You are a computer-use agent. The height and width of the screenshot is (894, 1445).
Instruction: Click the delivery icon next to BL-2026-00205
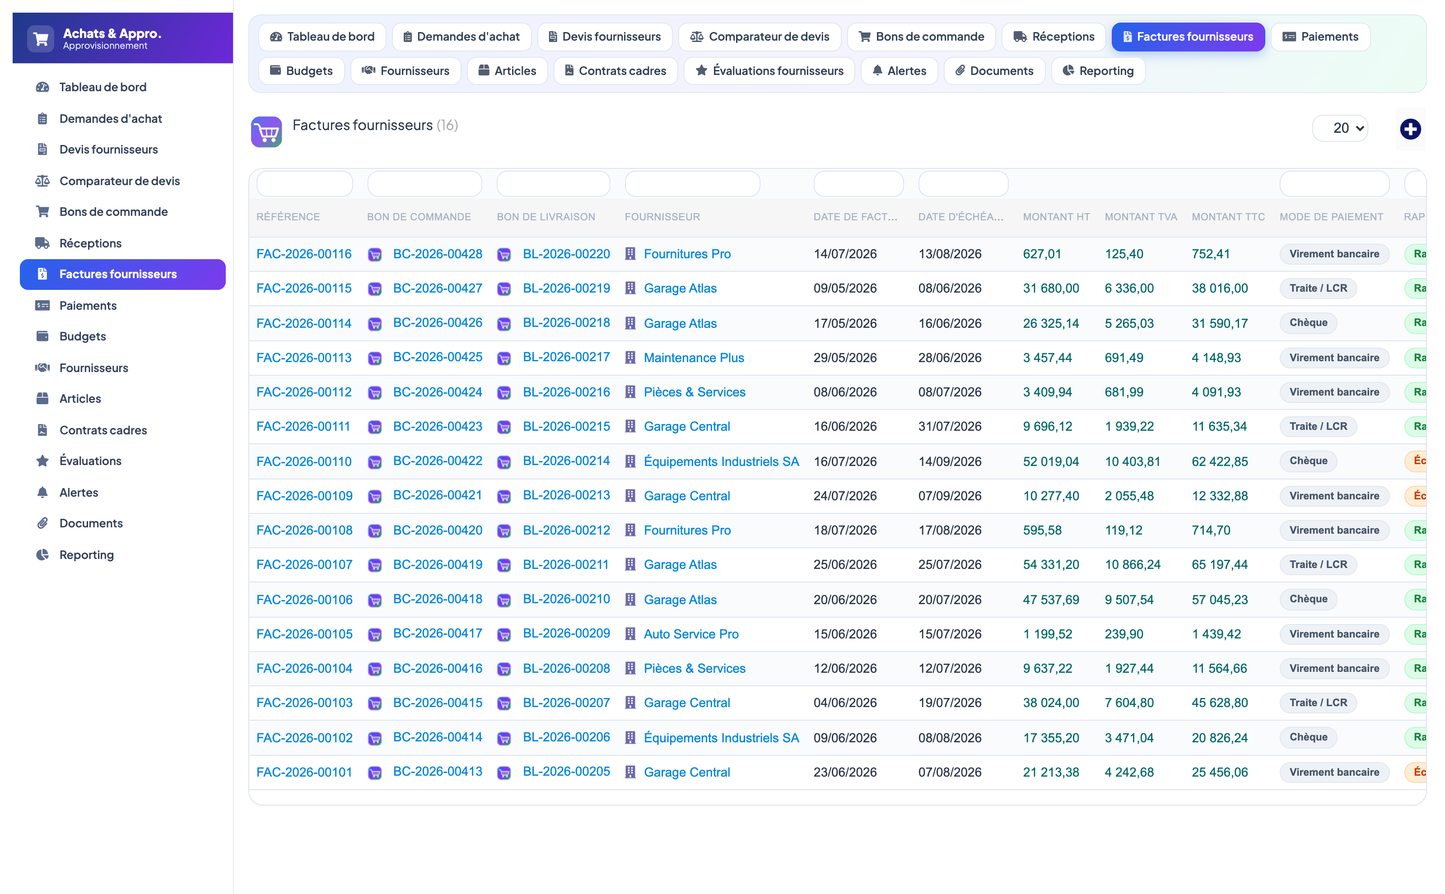[504, 773]
